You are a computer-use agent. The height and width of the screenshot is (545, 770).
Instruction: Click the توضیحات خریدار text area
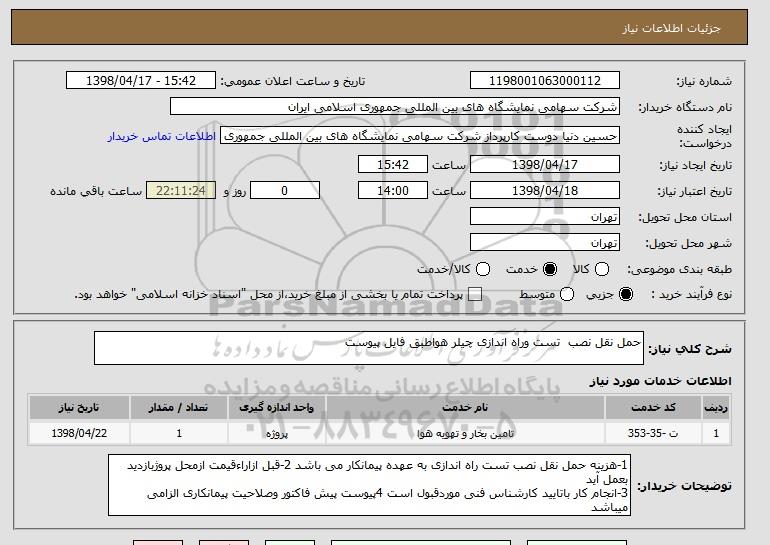tap(369, 485)
